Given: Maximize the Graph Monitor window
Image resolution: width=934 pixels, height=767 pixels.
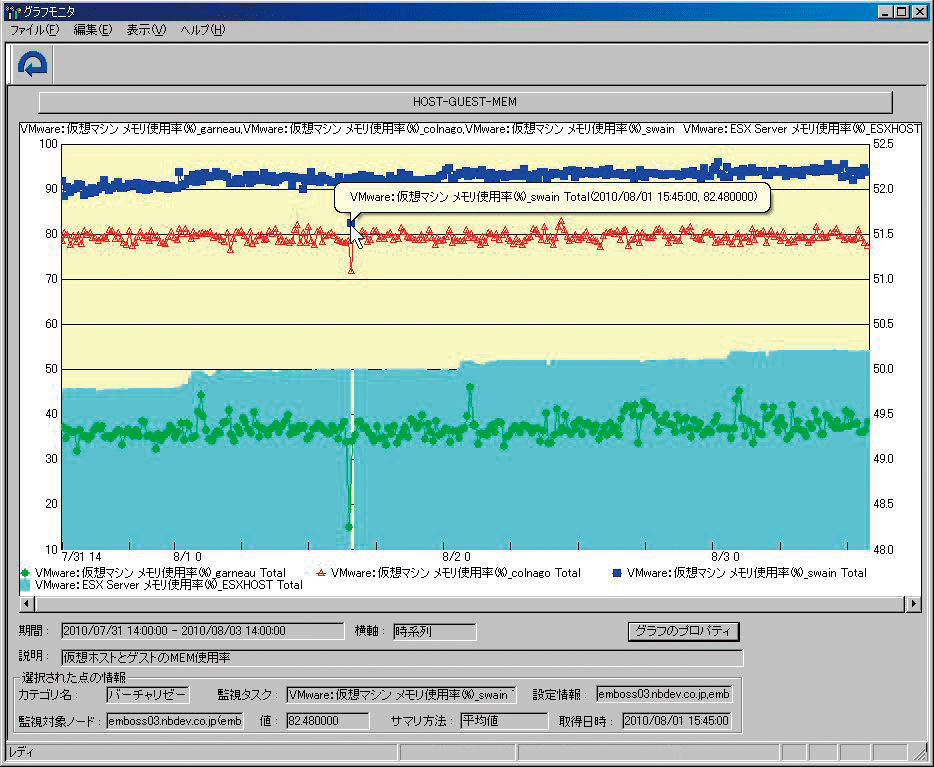Looking at the screenshot, I should coord(902,12).
